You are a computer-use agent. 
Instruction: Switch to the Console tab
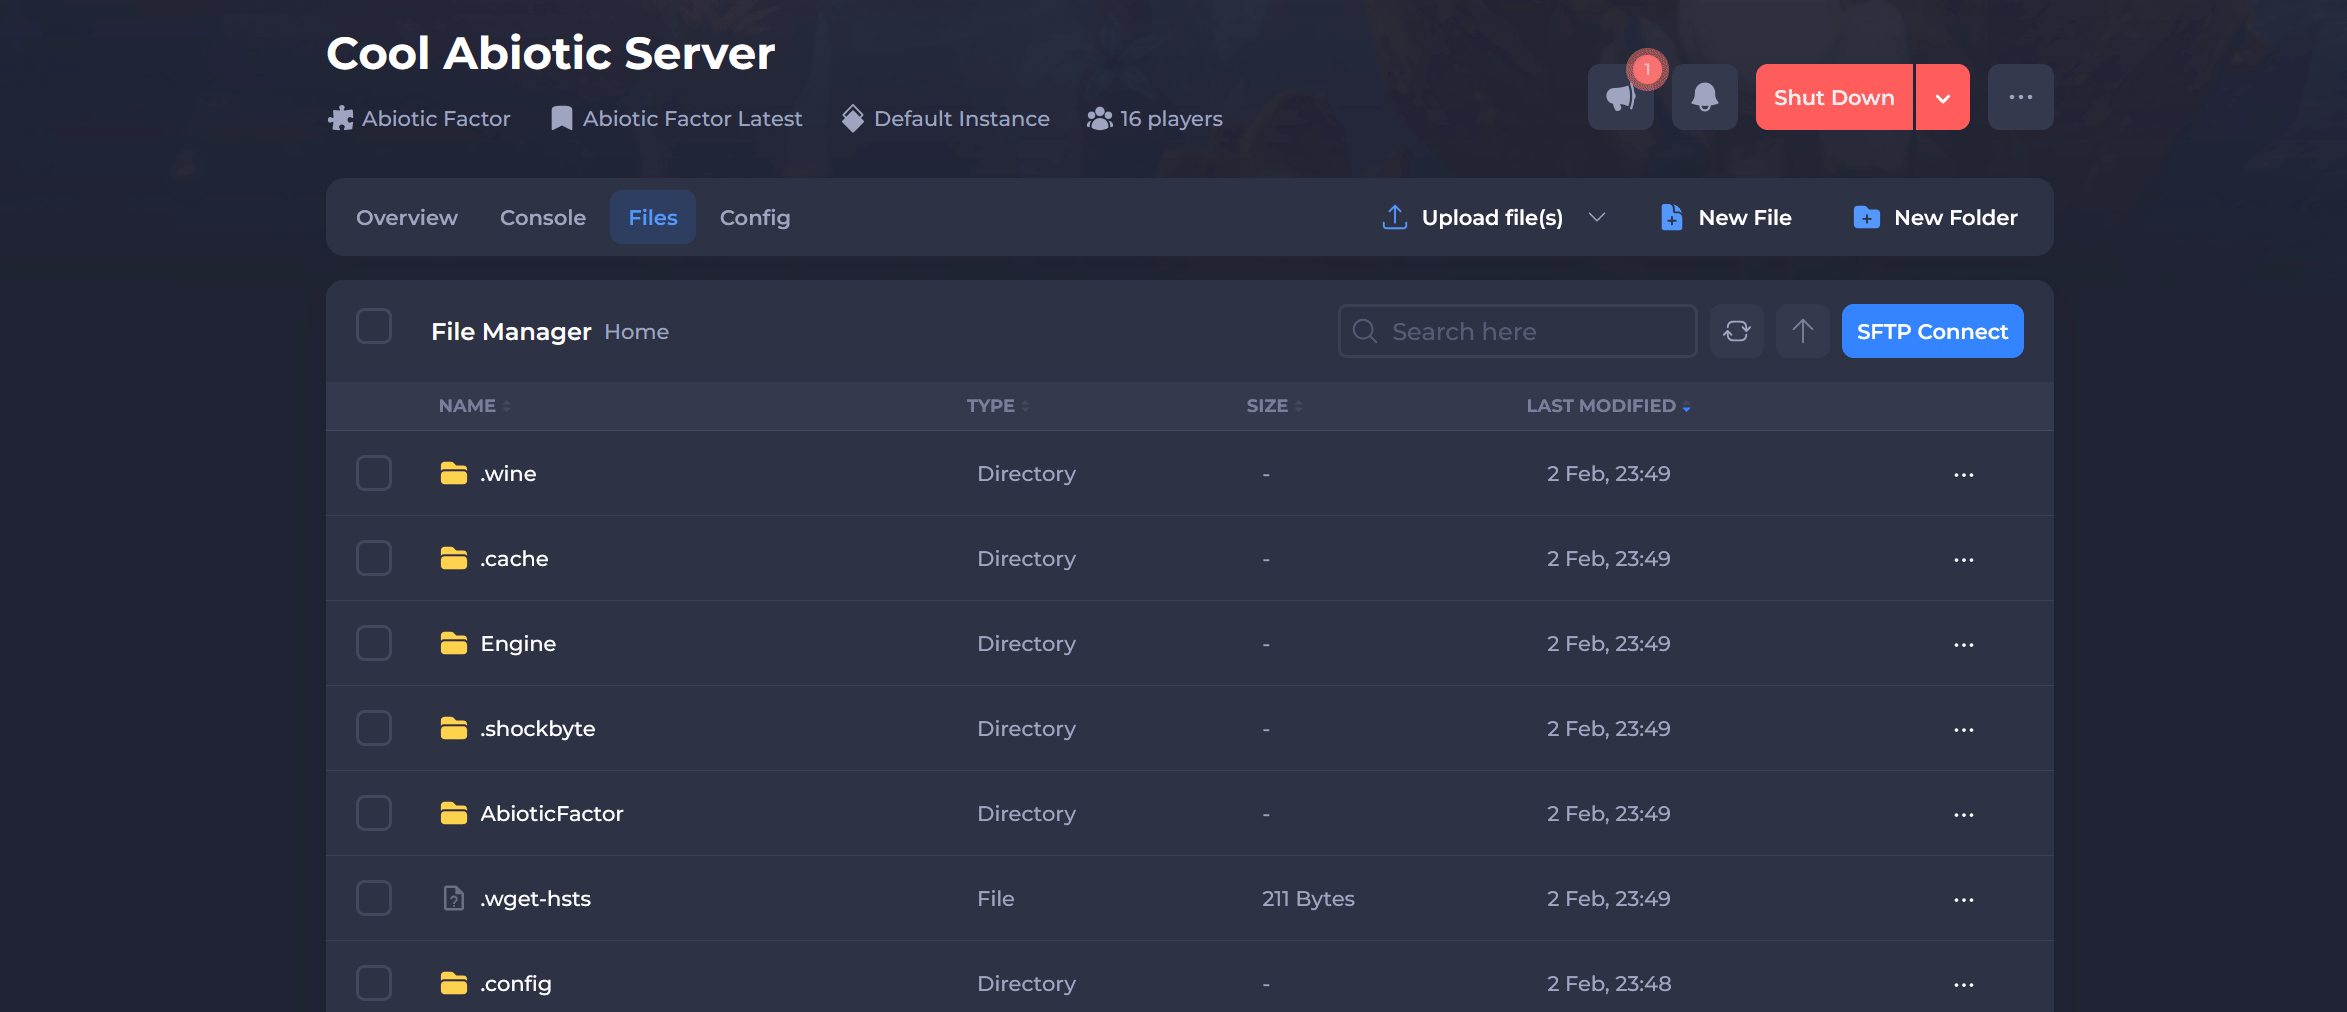click(543, 217)
